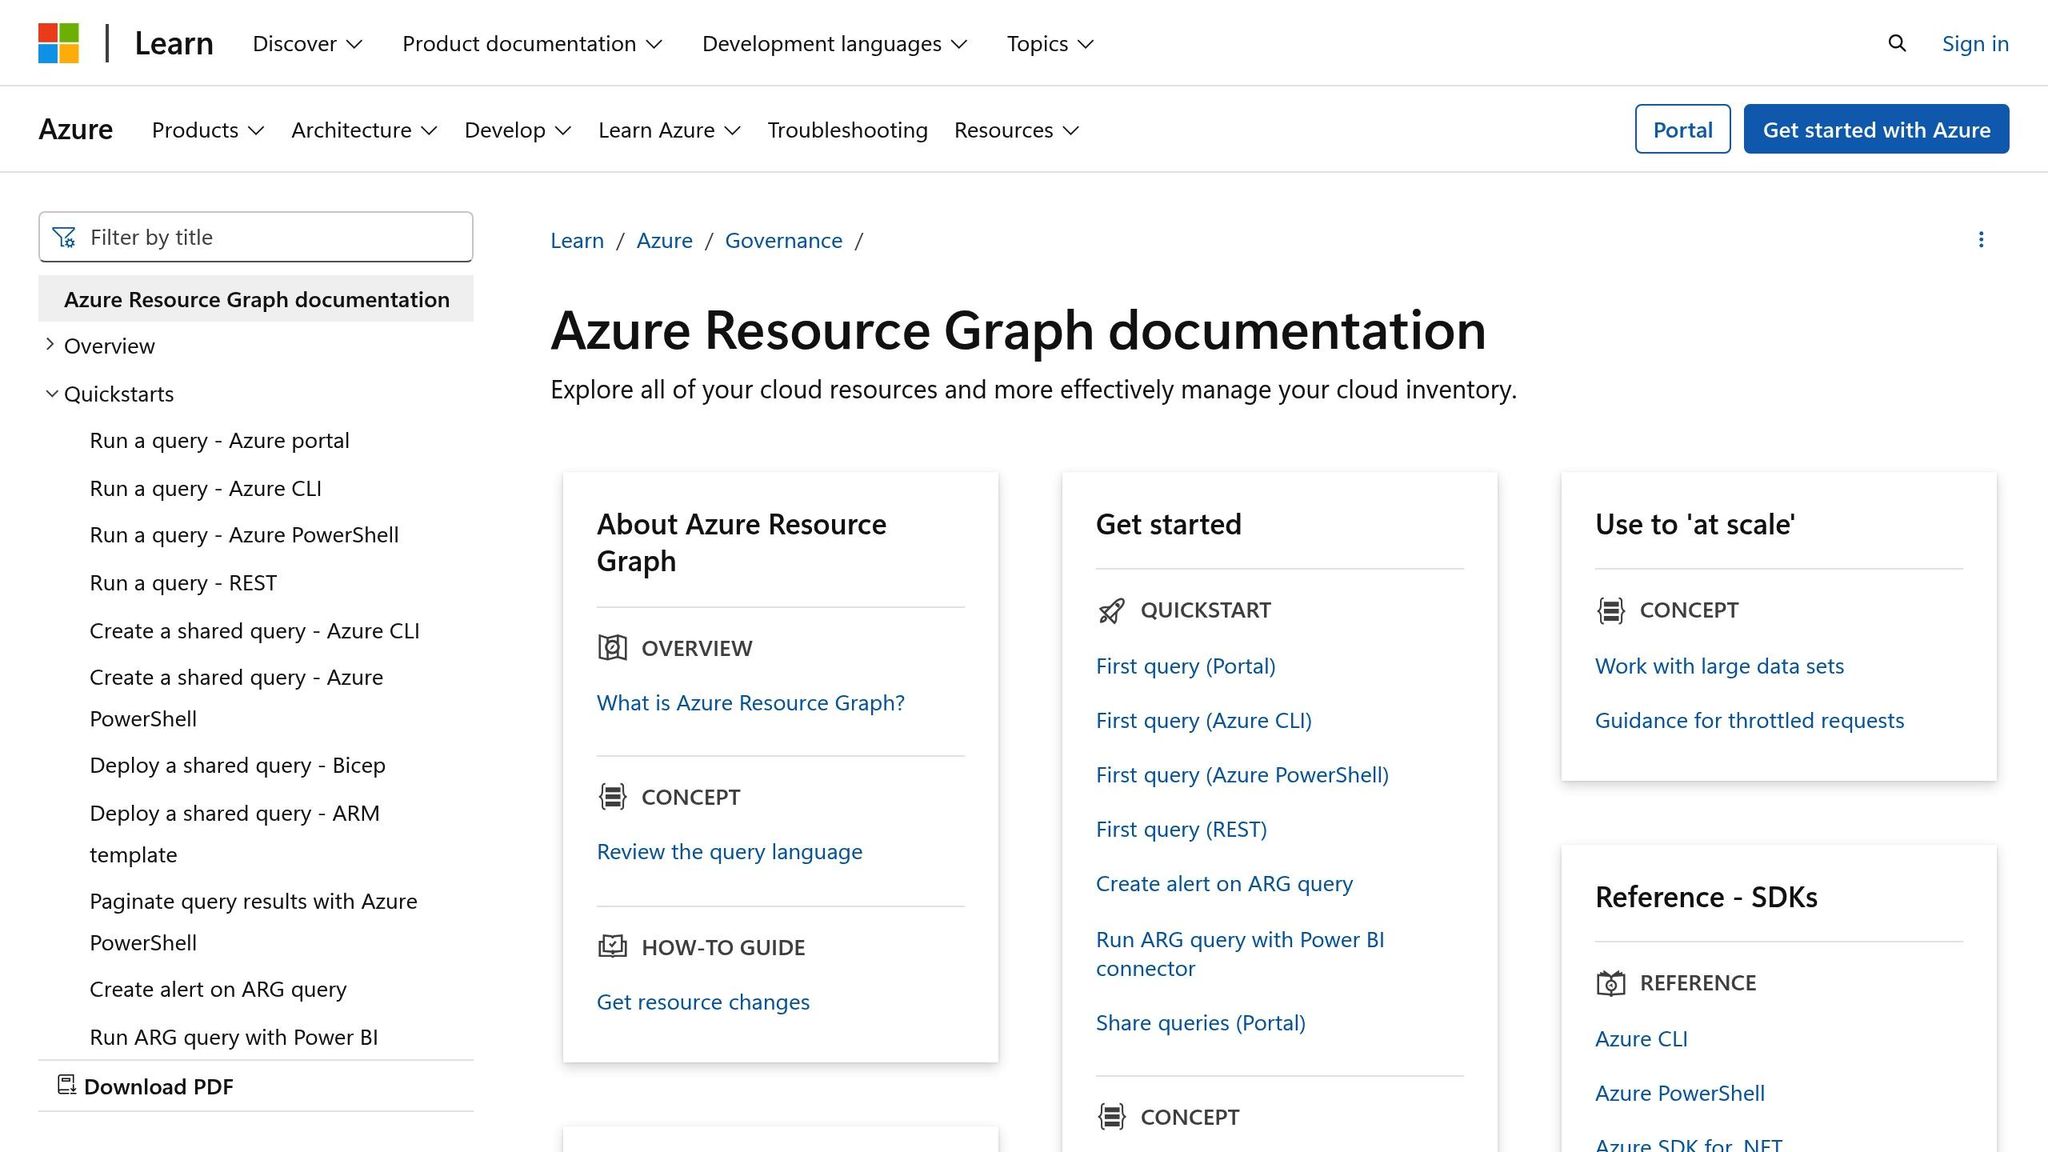Open First query (Azure PowerShell) link
The height and width of the screenshot is (1152, 2048).
[x=1242, y=775]
